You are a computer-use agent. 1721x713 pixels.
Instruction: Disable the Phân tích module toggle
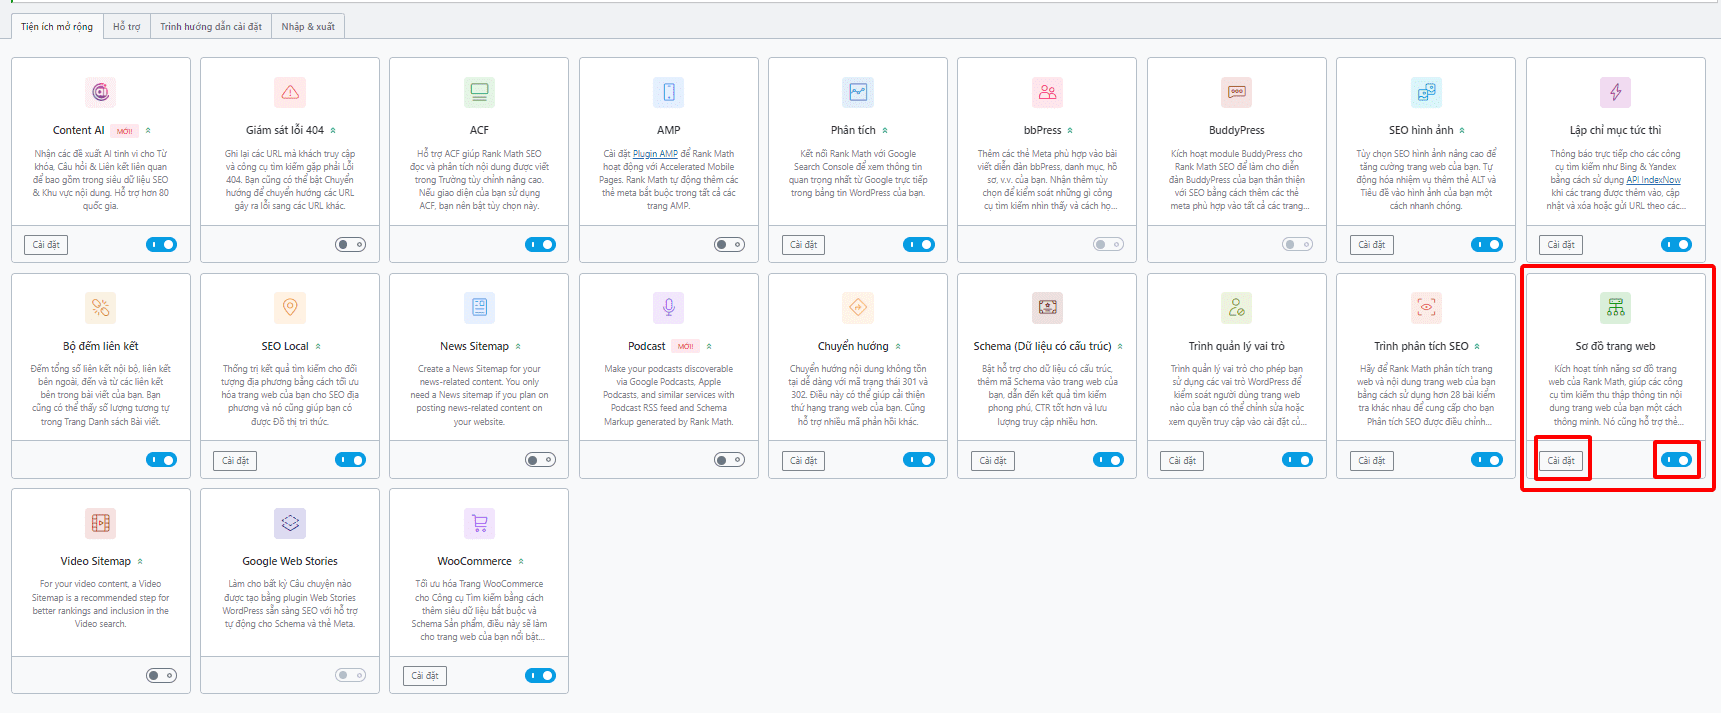pyautogui.click(x=919, y=244)
